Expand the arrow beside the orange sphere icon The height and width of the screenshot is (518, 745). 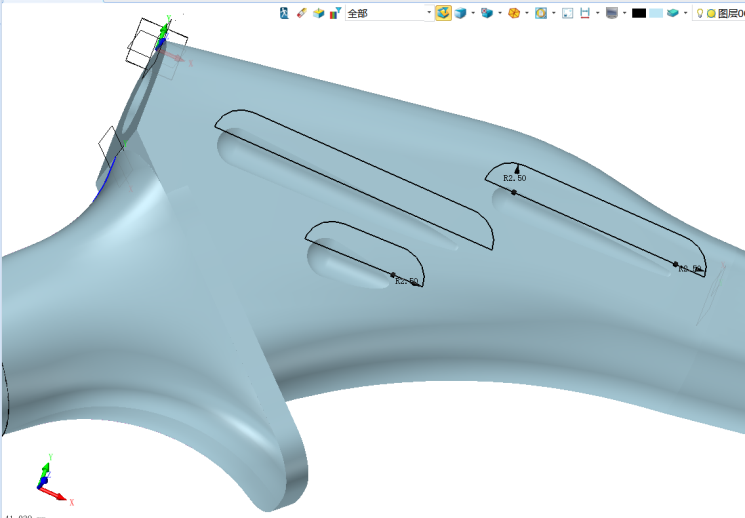tap(526, 13)
